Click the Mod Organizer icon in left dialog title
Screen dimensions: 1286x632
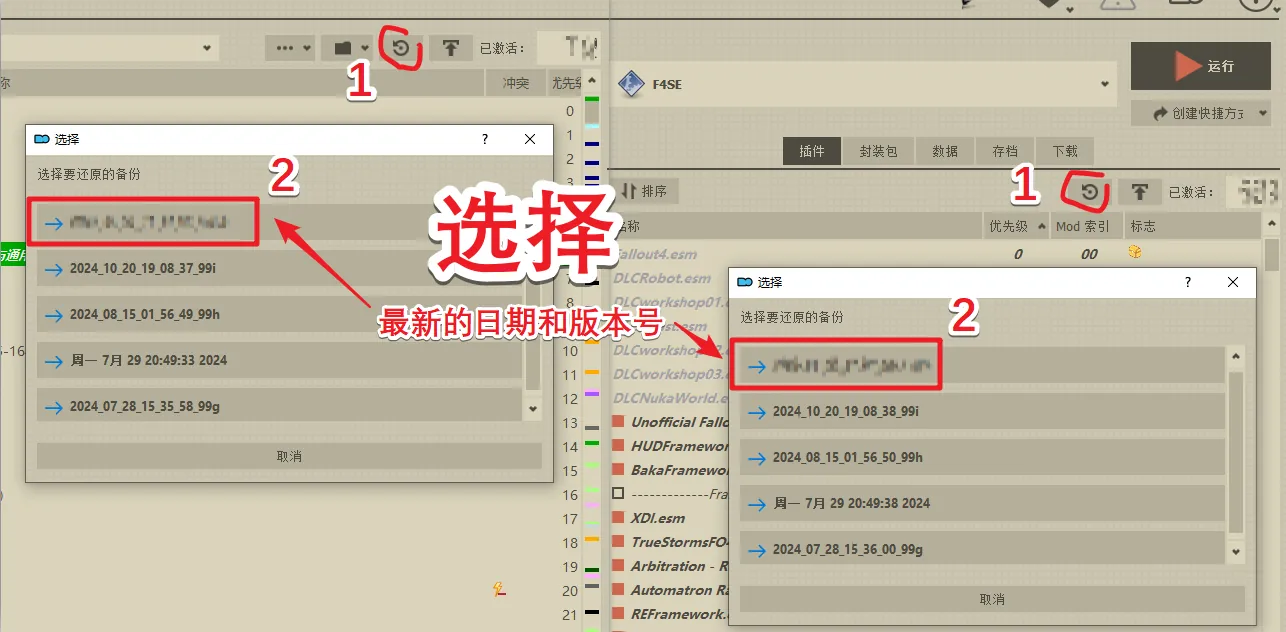click(42, 139)
